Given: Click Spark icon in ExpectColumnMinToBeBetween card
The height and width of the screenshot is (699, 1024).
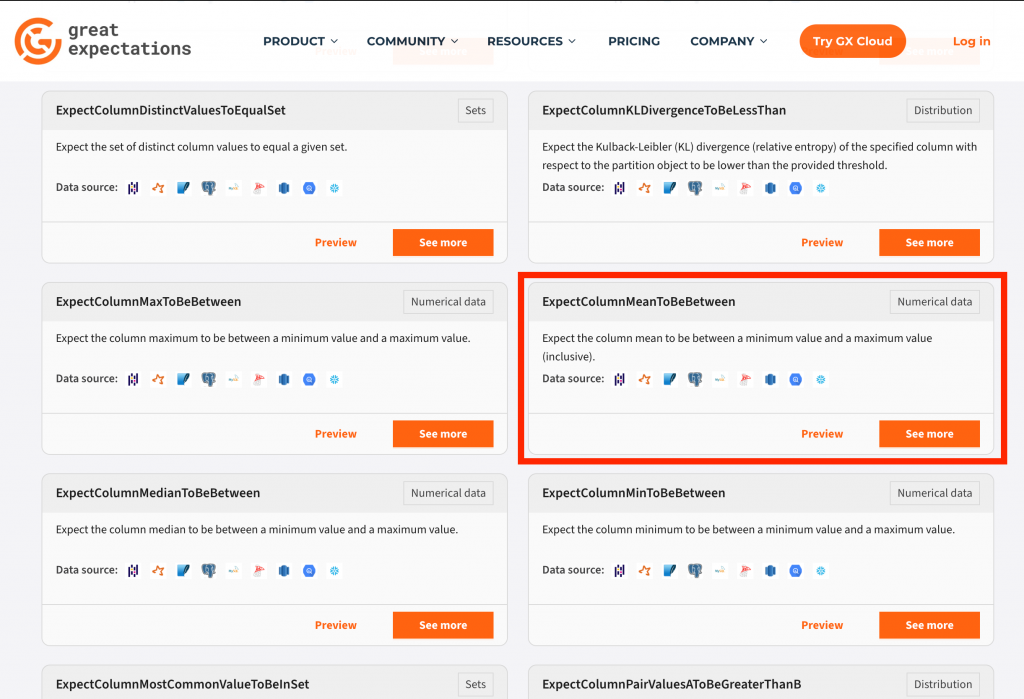Looking at the screenshot, I should point(645,570).
